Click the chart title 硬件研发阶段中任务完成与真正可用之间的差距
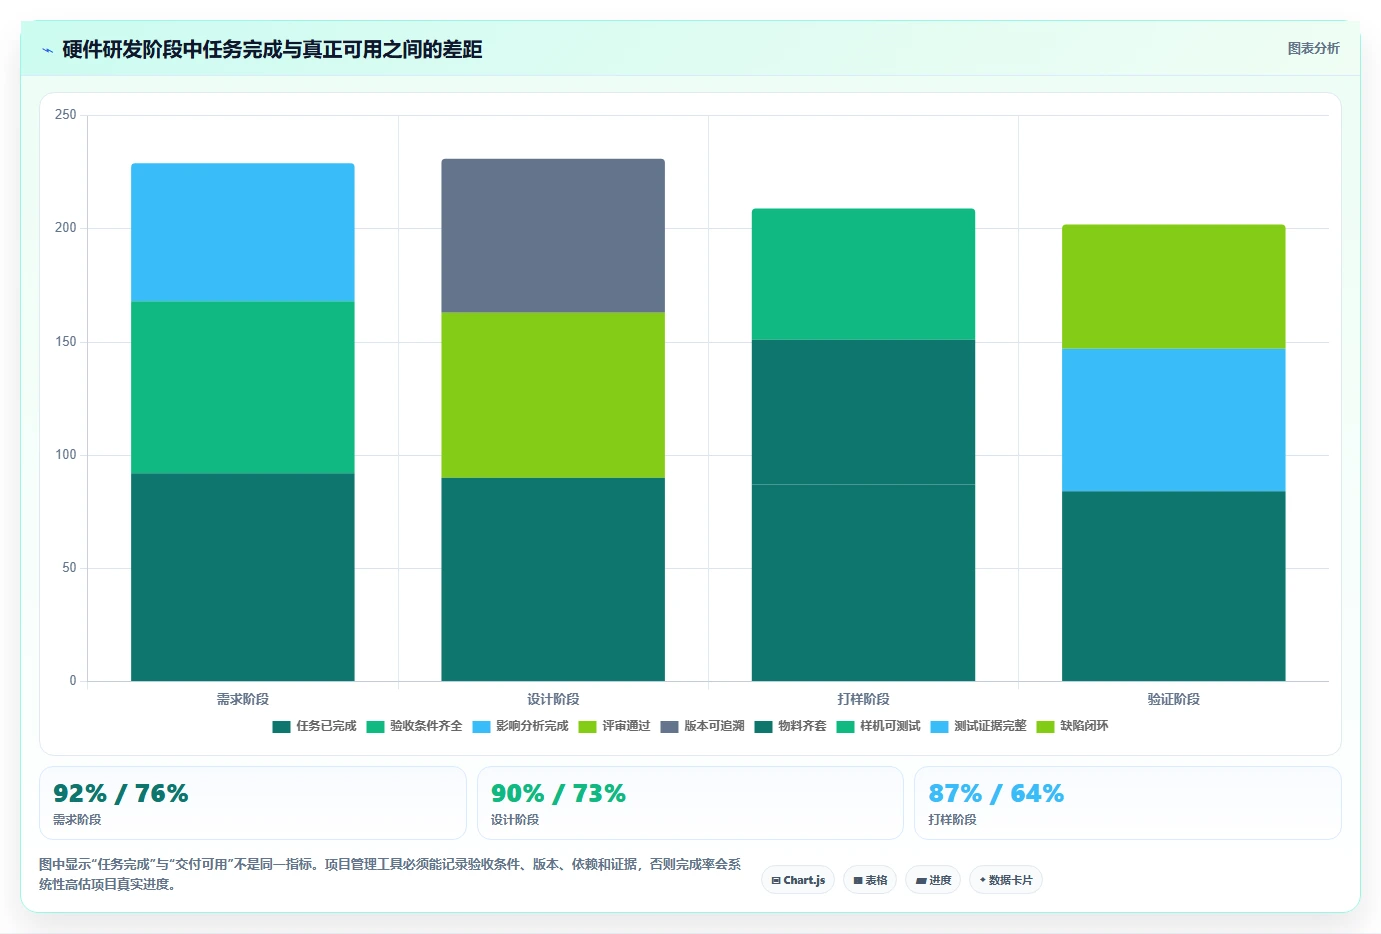The width and height of the screenshot is (1381, 934). (x=272, y=49)
